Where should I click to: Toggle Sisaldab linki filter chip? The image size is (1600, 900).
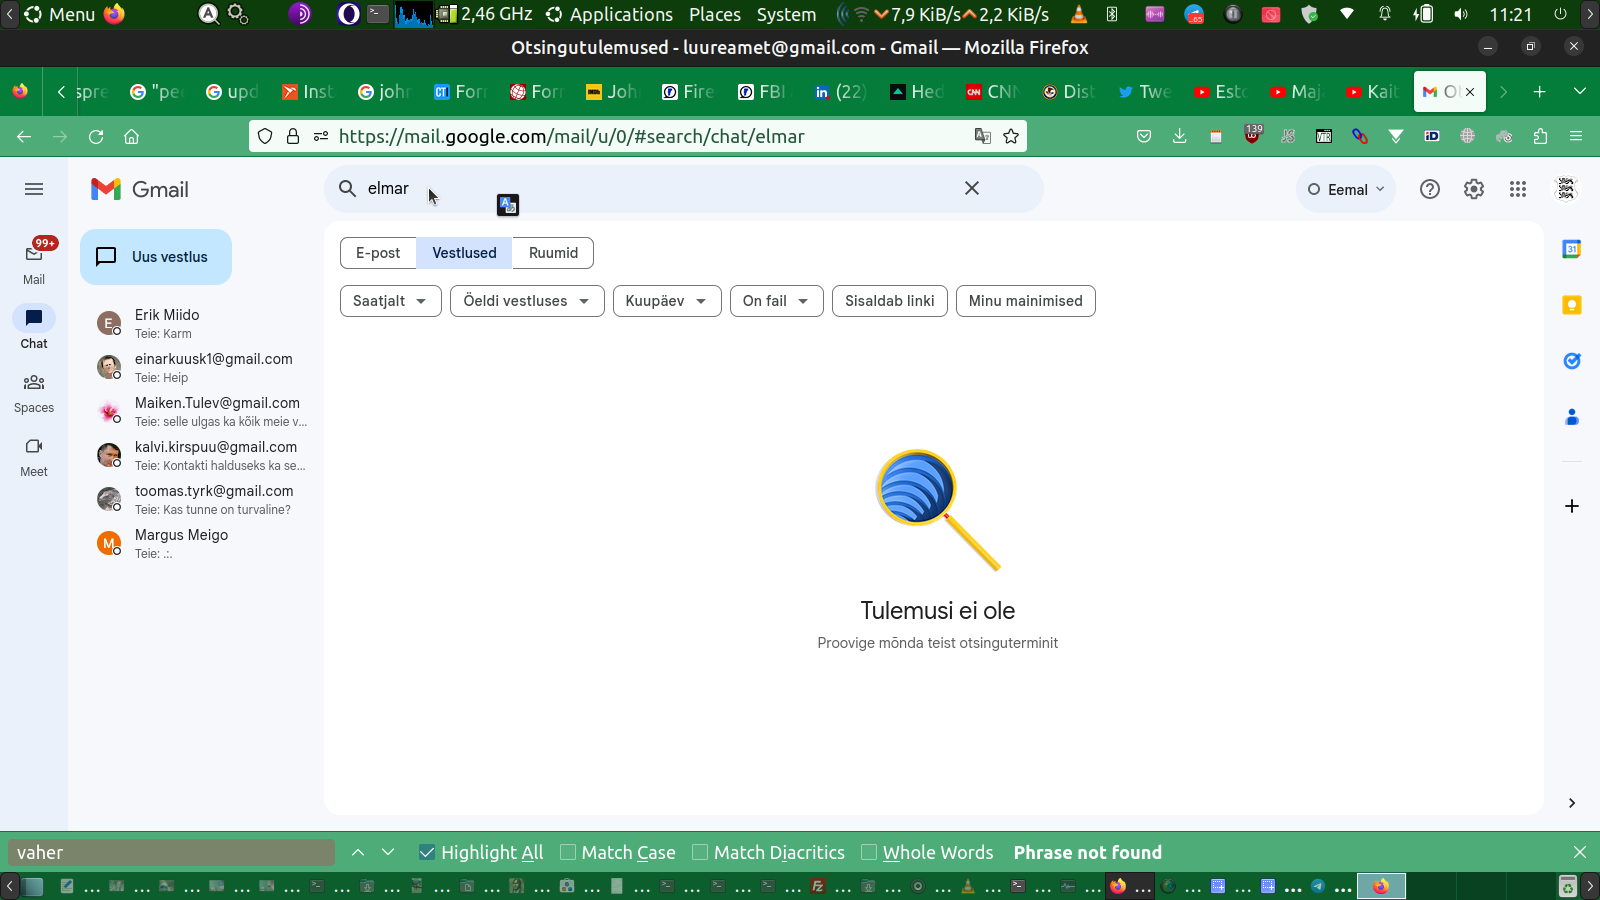[890, 301]
